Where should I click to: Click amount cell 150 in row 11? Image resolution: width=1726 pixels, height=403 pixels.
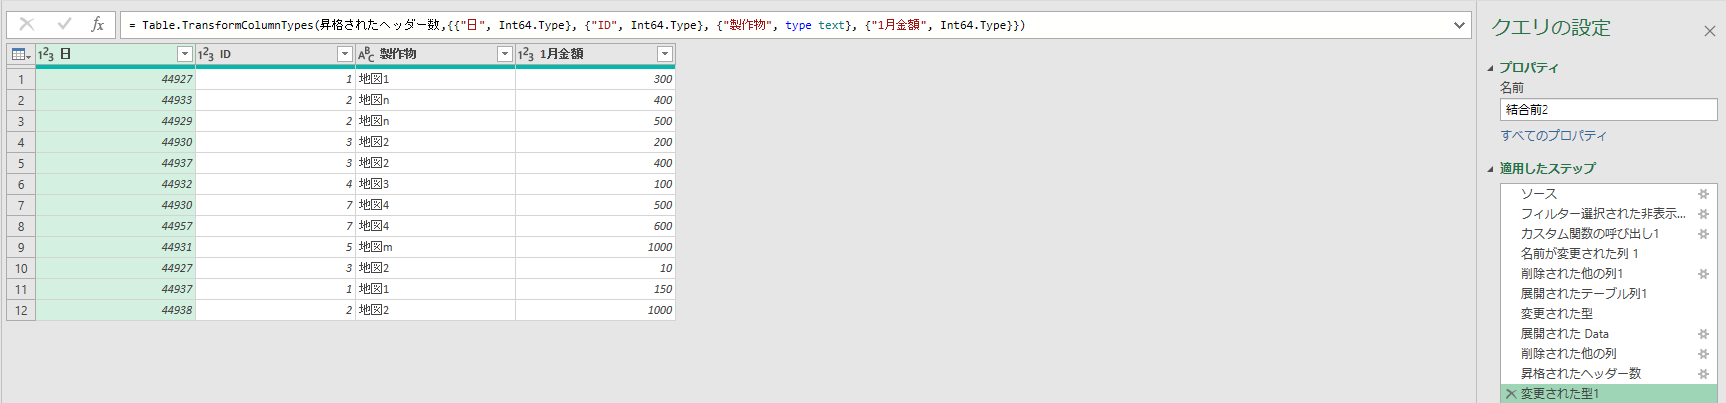(x=595, y=289)
